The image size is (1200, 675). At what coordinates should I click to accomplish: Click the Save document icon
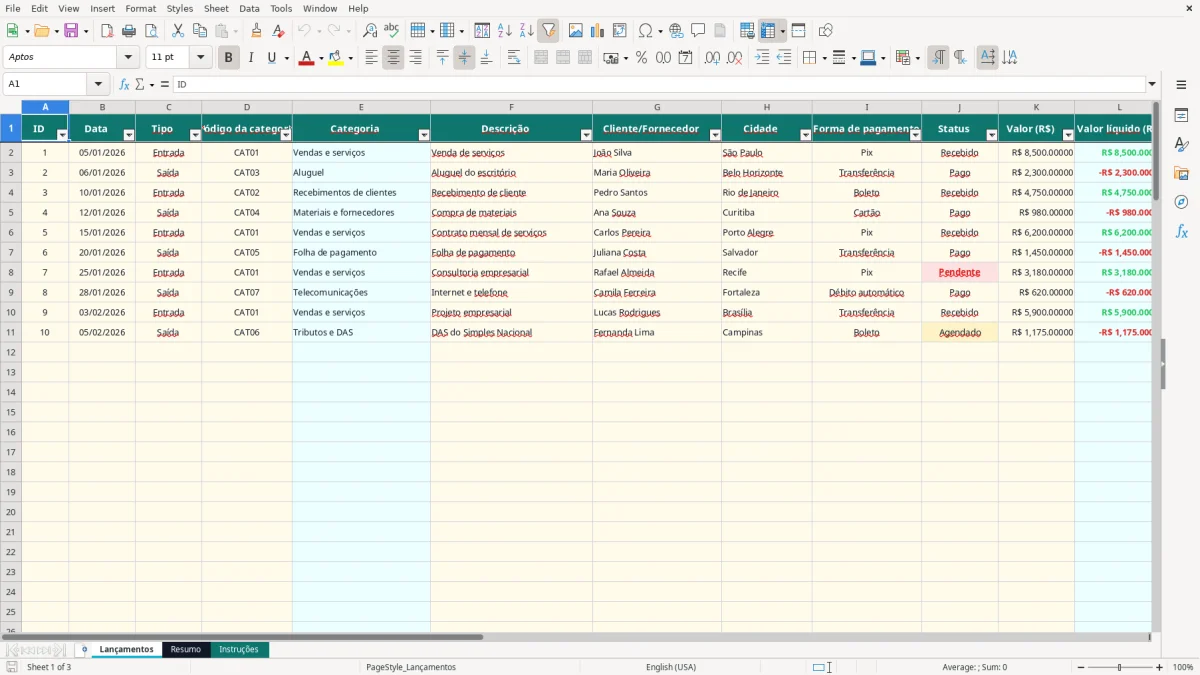tap(71, 31)
